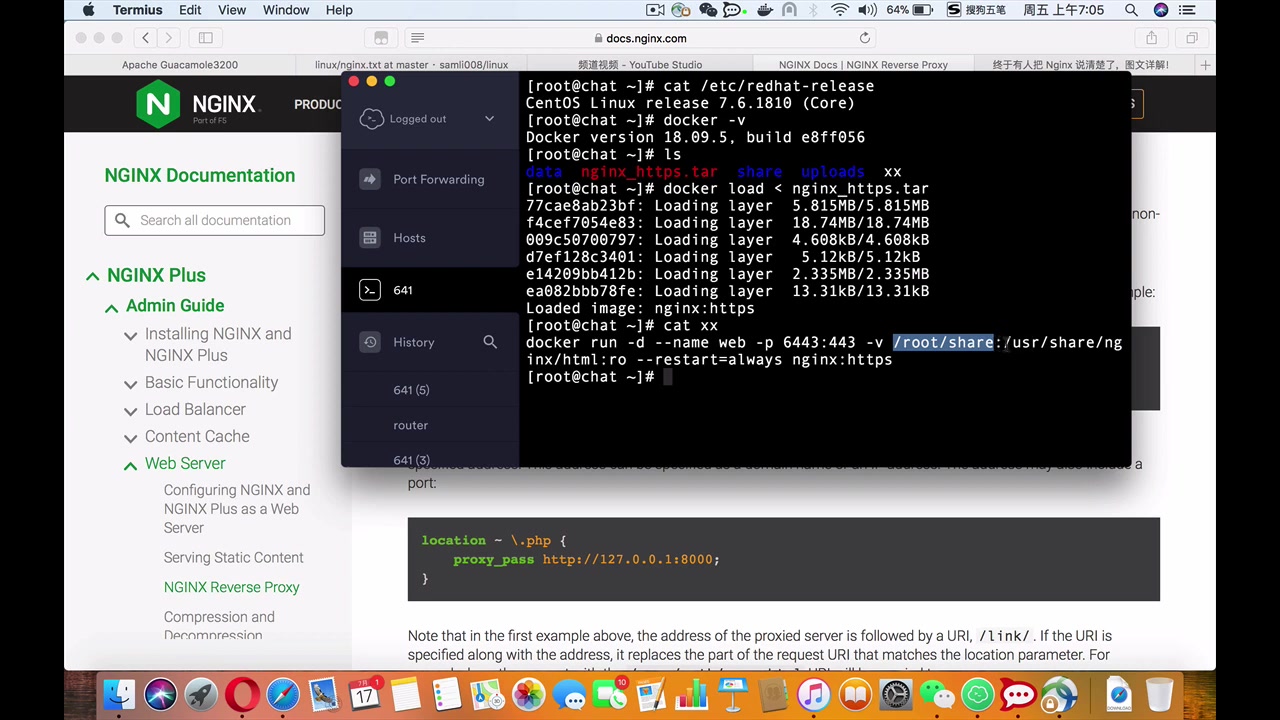Open the Logged out account dropdown

pyautogui.click(x=430, y=119)
